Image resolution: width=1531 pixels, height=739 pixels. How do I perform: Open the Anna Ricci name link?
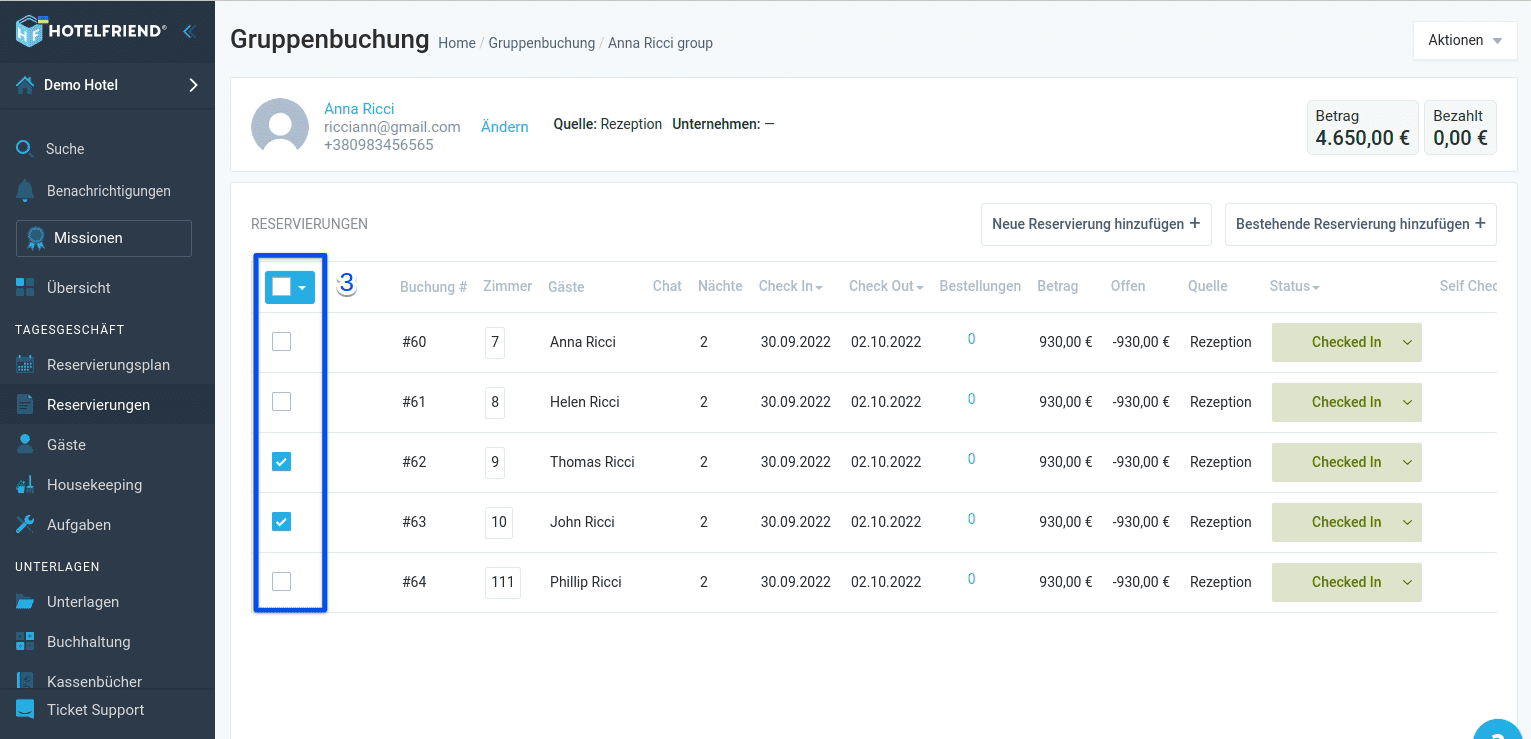(359, 109)
